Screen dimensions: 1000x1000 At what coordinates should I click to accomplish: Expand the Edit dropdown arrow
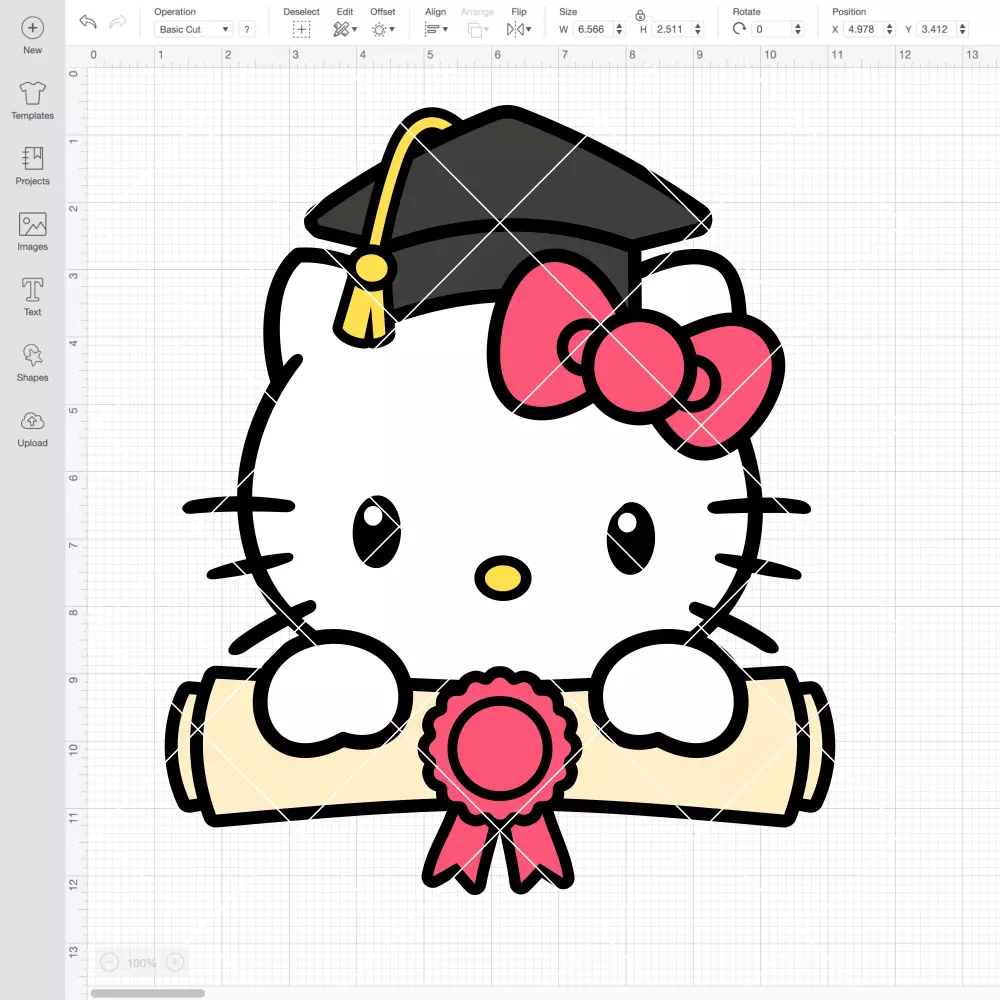(x=355, y=29)
